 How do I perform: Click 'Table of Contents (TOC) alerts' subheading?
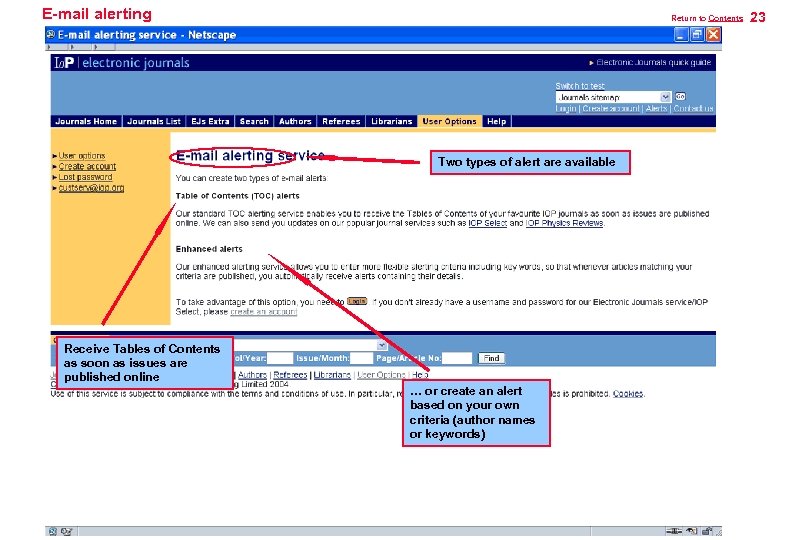coord(237,196)
